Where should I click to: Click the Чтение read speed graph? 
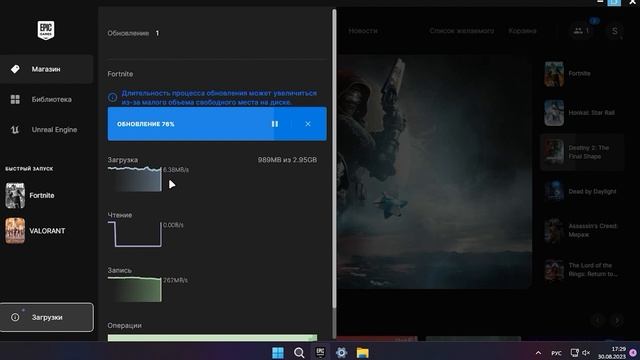click(135, 234)
